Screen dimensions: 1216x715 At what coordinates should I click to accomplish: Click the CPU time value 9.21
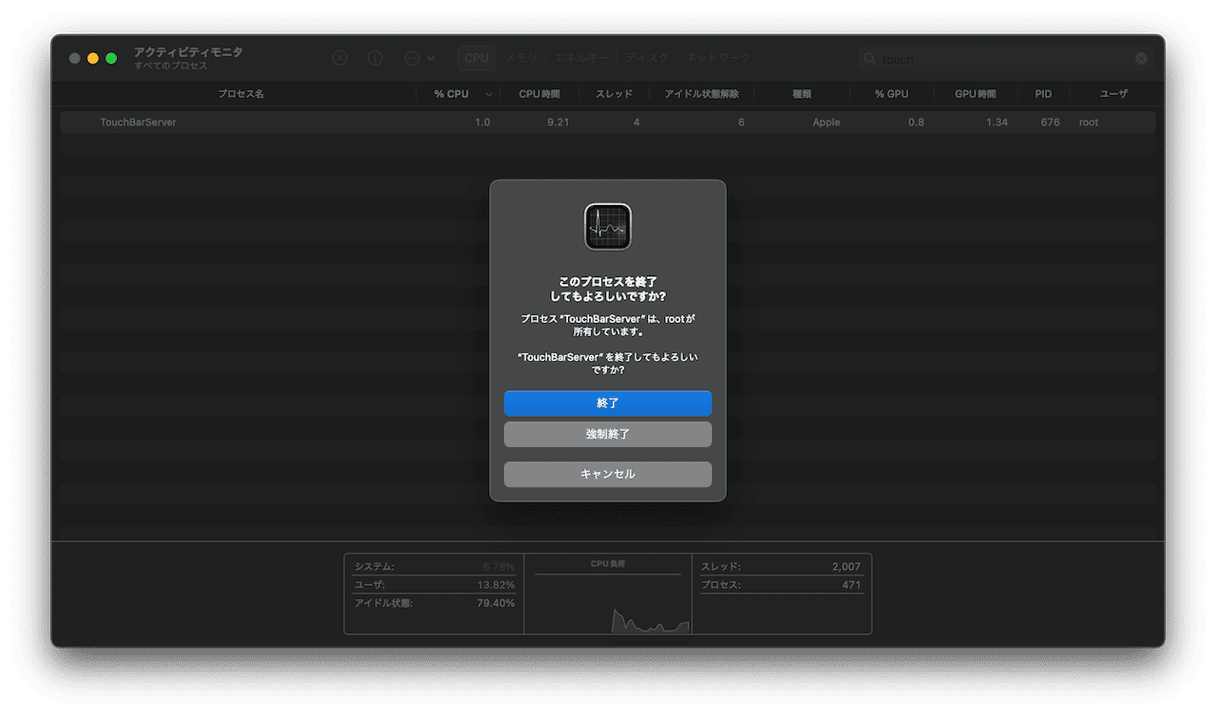point(558,122)
